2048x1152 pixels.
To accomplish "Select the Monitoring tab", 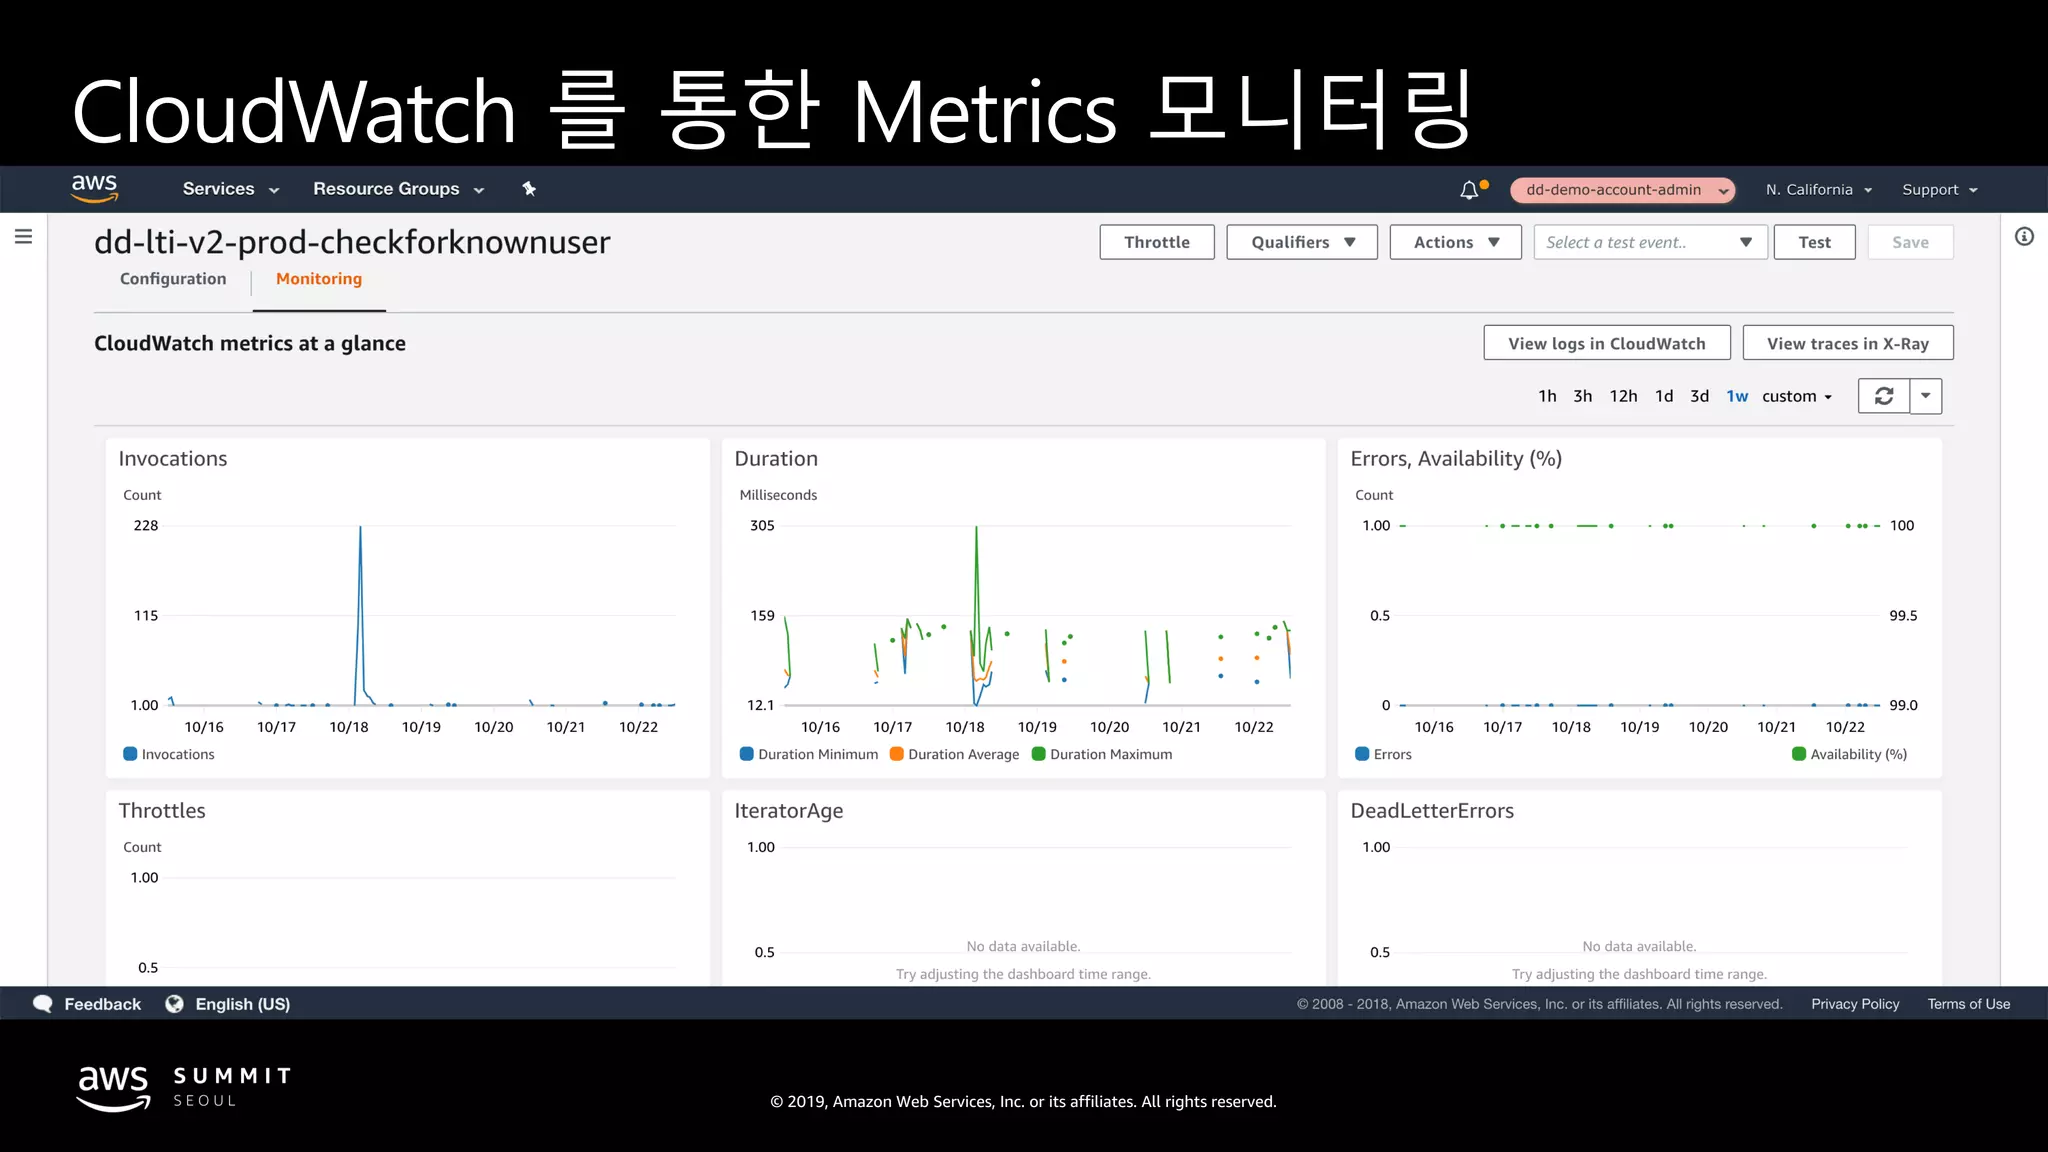I will tap(319, 279).
